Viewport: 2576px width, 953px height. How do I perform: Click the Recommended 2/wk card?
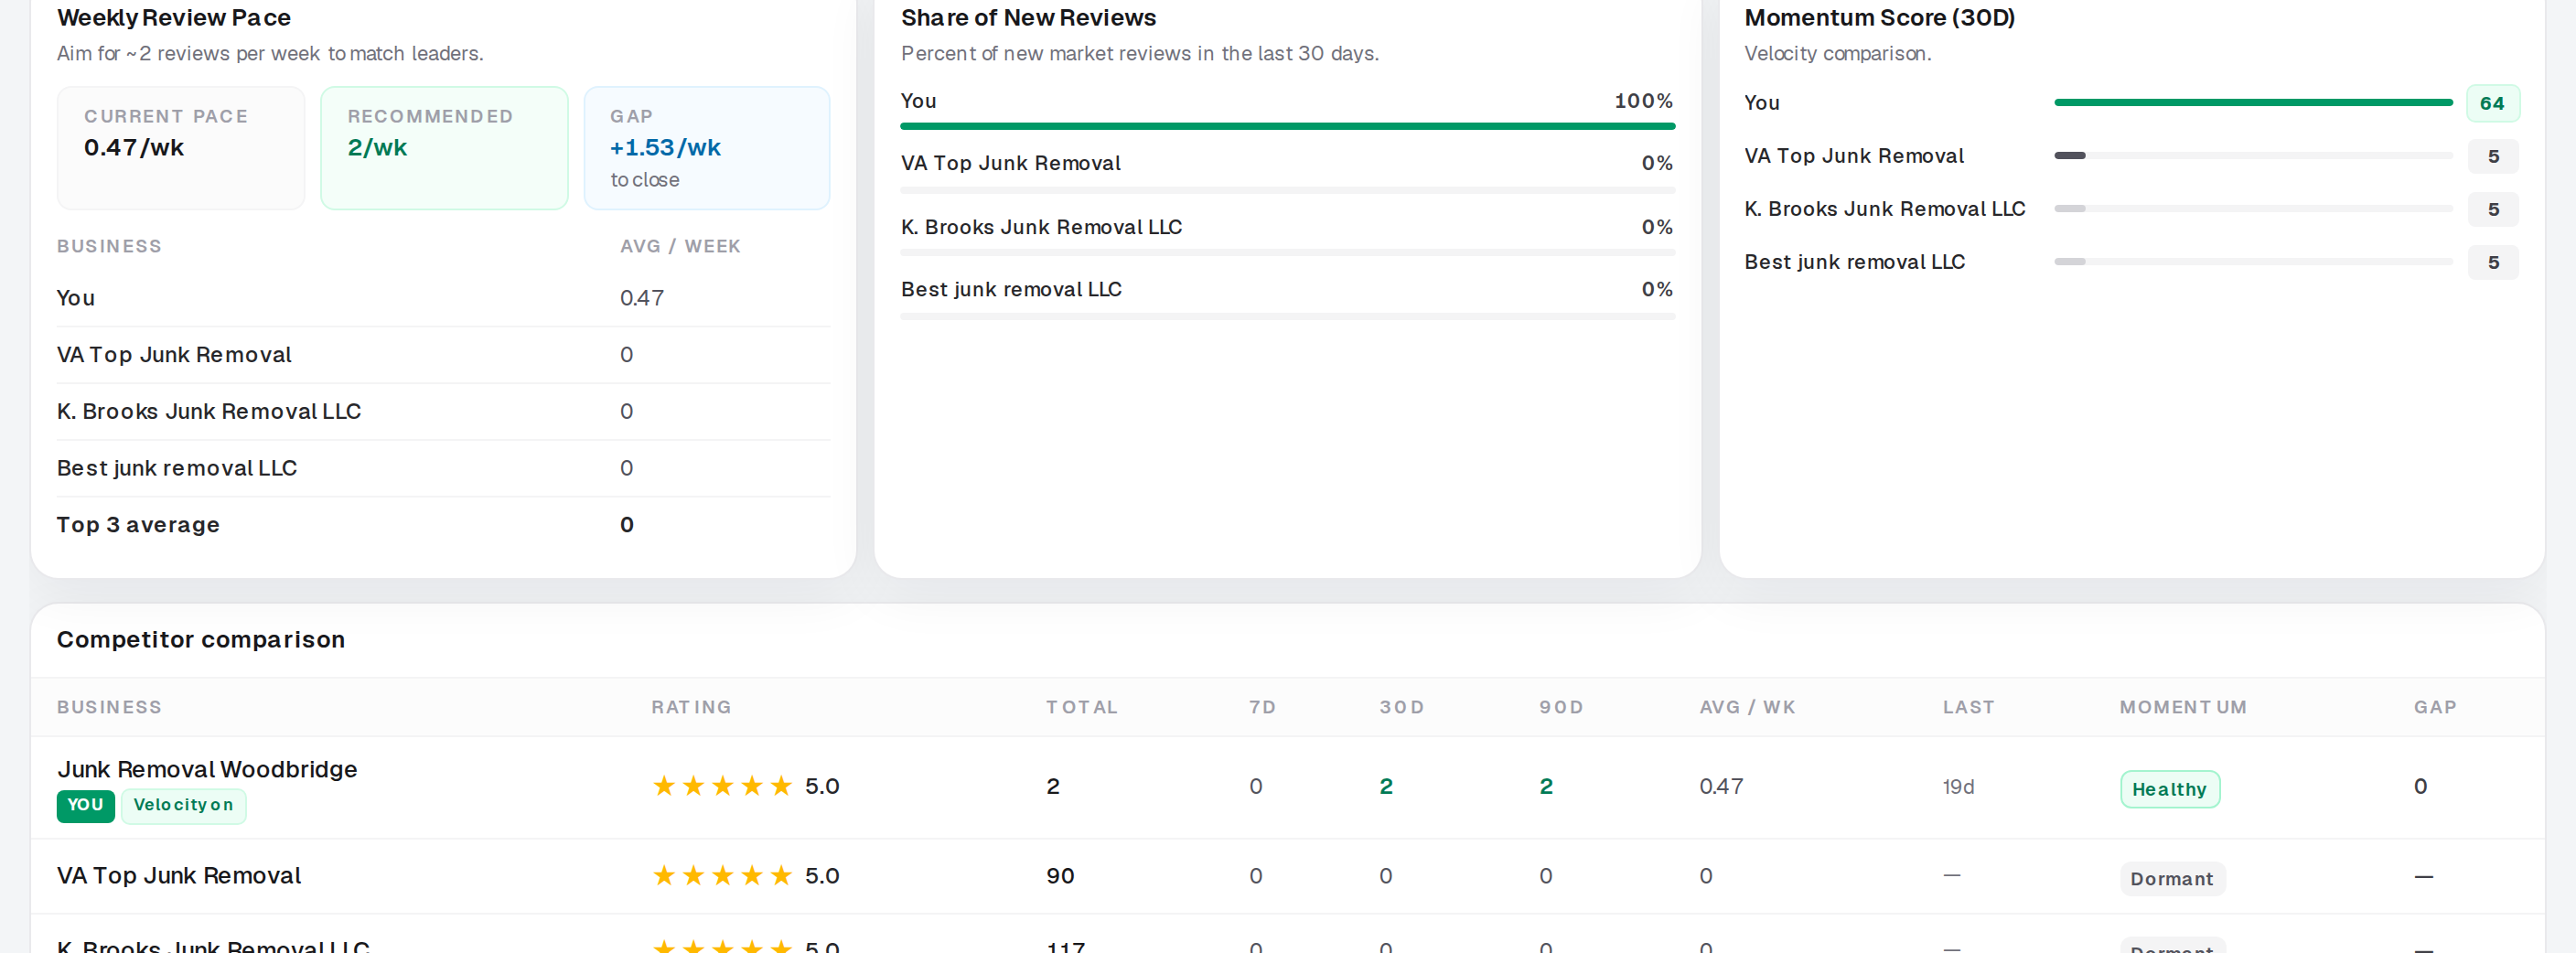(x=444, y=148)
